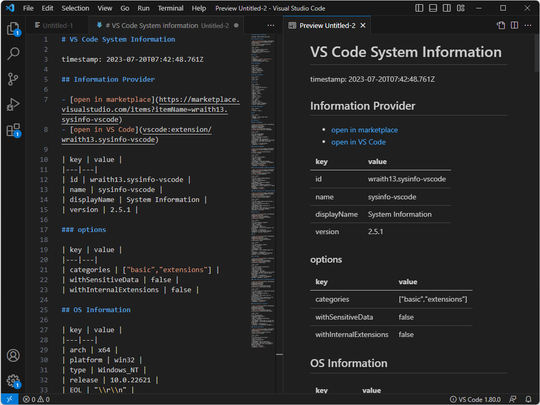Open More Actions of preview group
The width and height of the screenshot is (540, 405).
(528, 25)
